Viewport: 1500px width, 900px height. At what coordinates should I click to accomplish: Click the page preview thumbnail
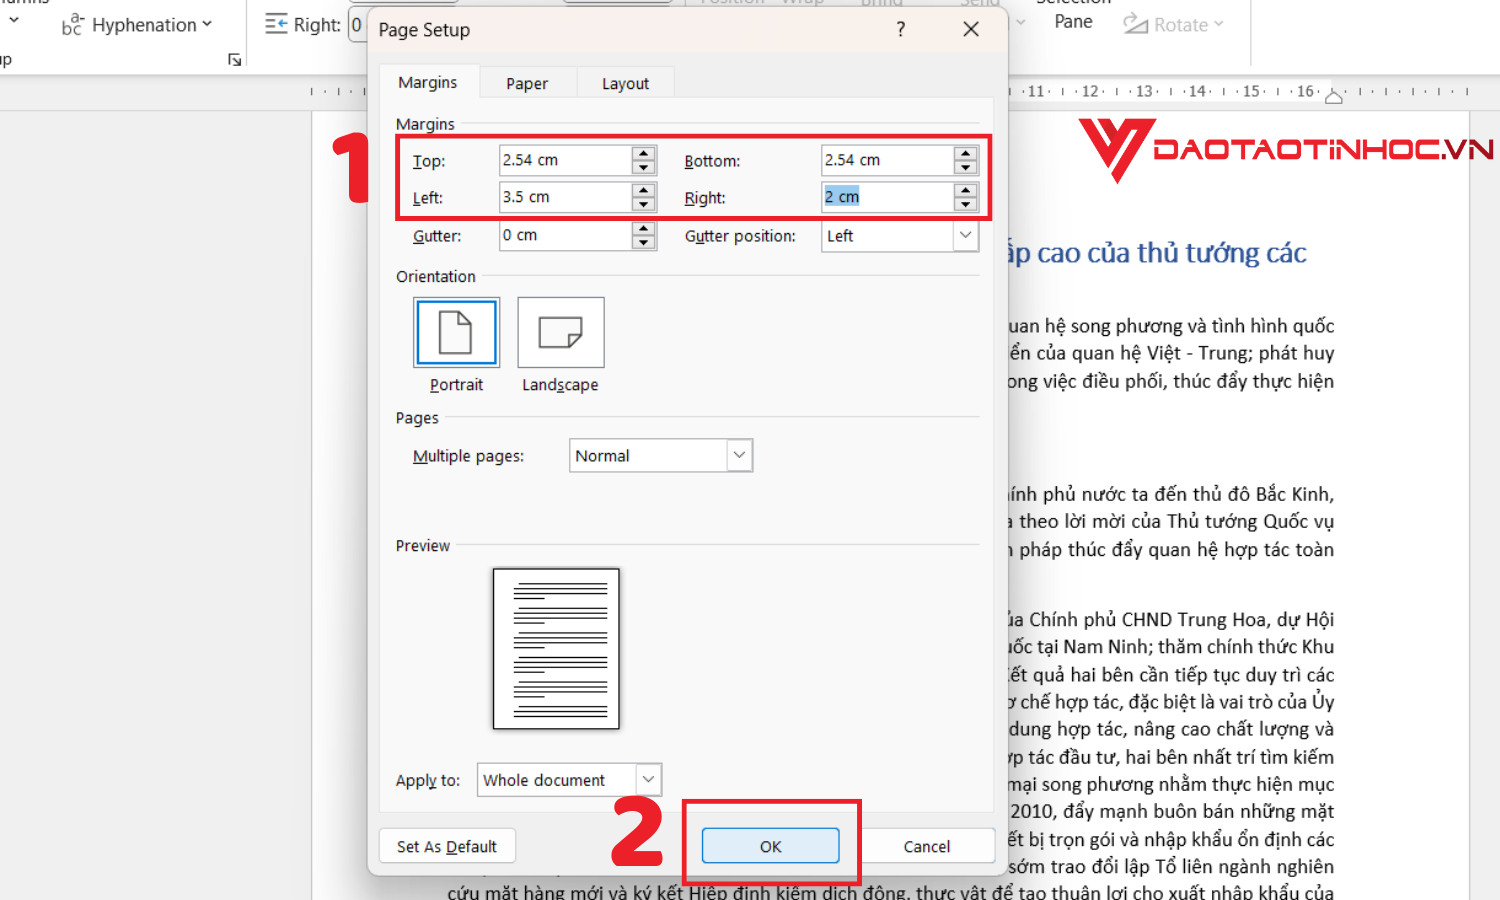[x=556, y=648]
